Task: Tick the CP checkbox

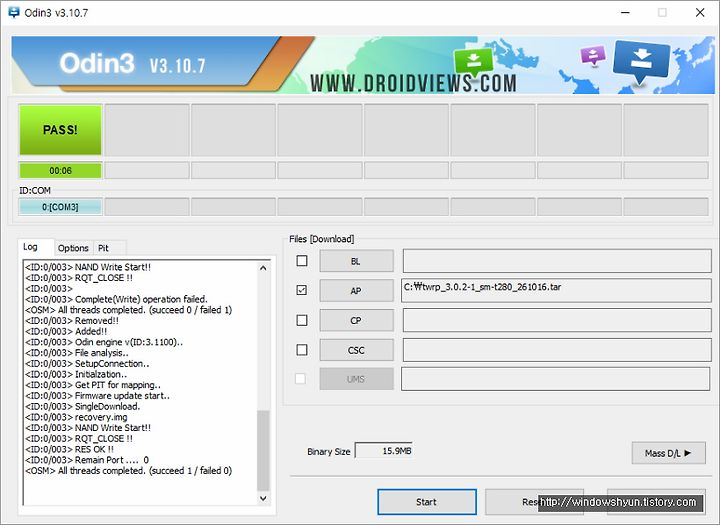Action: [302, 320]
